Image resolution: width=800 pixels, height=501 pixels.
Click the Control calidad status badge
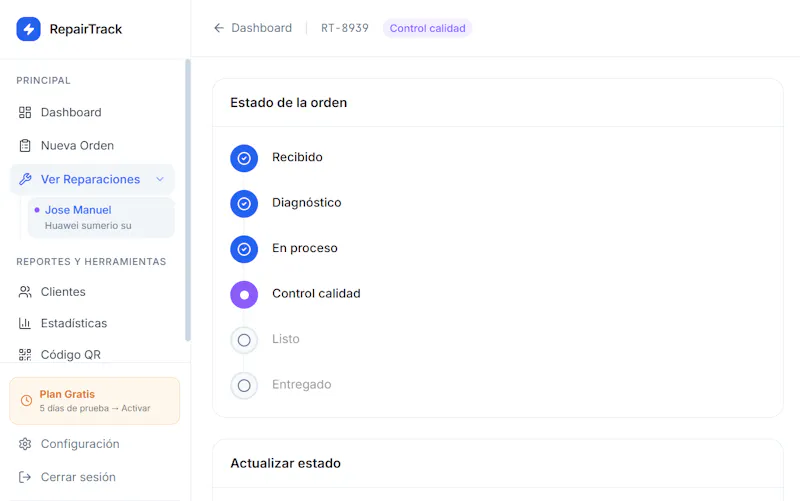(x=428, y=28)
